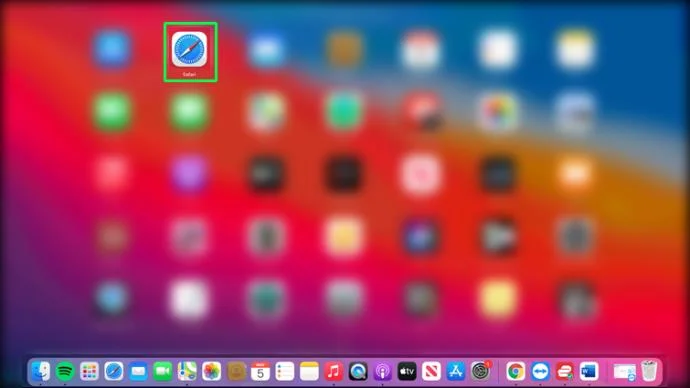The height and width of the screenshot is (388, 690).
Task: Open Contacts from the Dock
Action: pos(236,372)
